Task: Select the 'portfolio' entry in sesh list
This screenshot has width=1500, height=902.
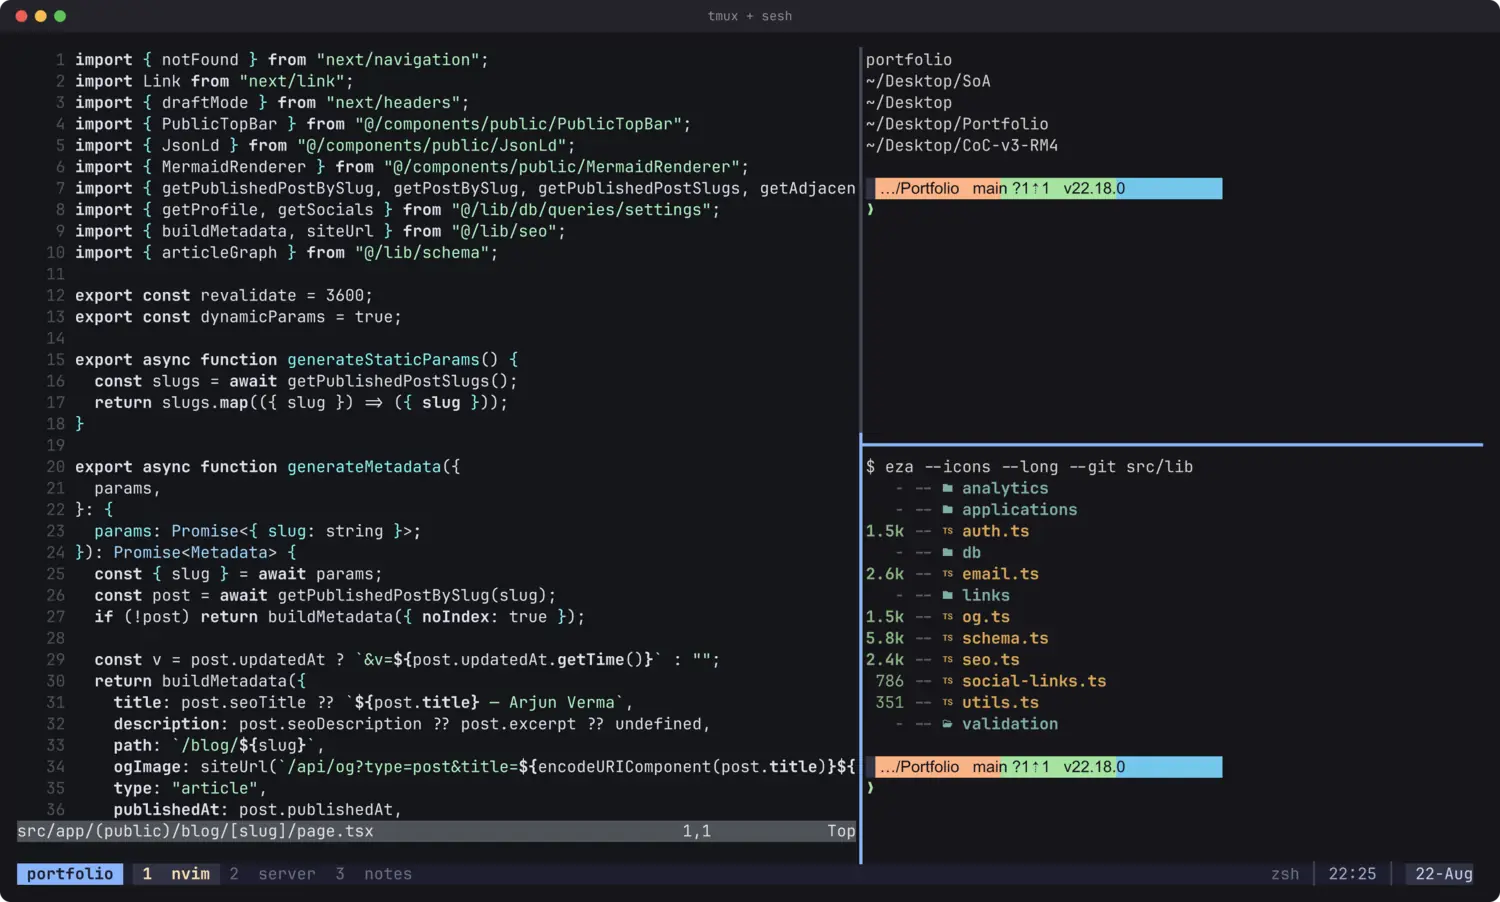Action: [909, 60]
